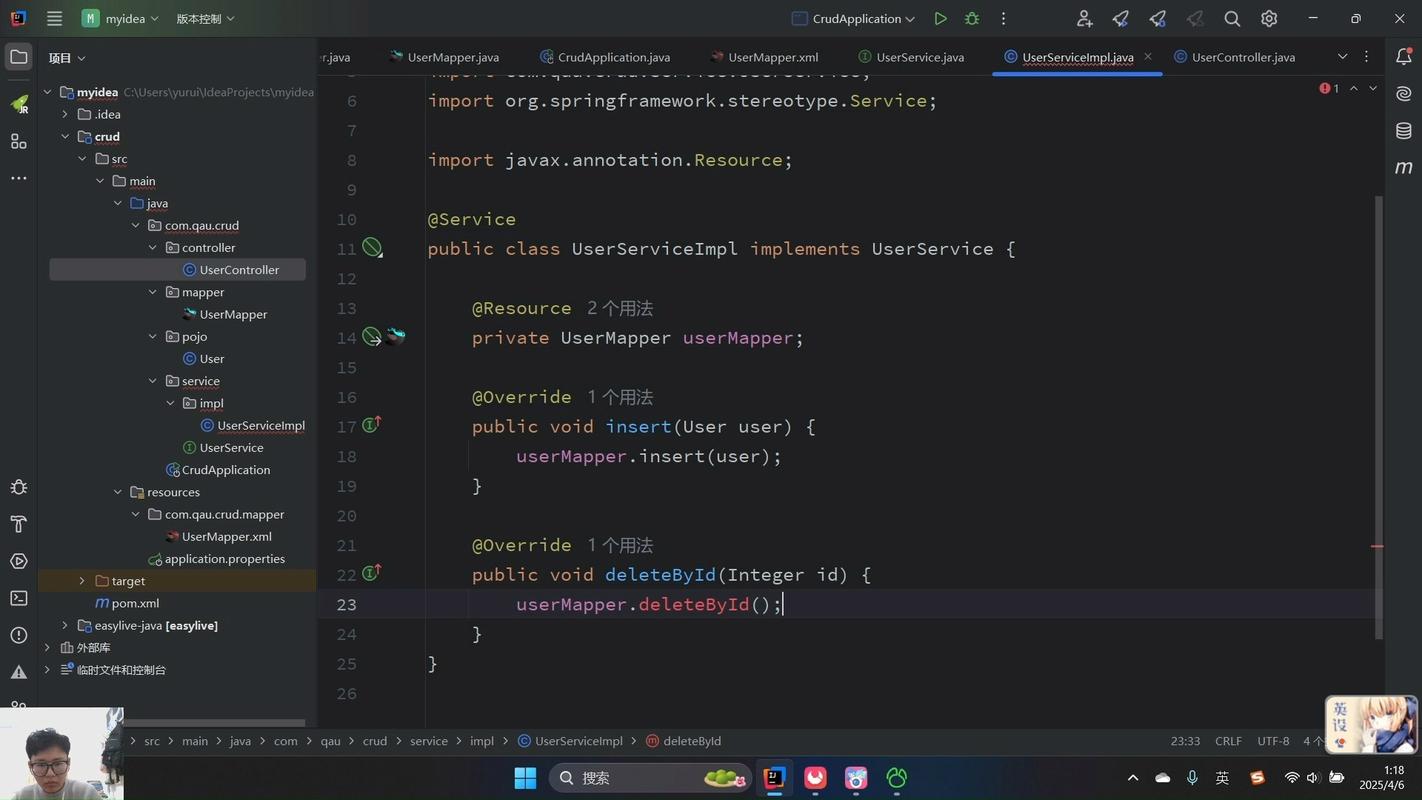Open the Problems tool window
Screen dimensions: 1422x800
(18, 633)
